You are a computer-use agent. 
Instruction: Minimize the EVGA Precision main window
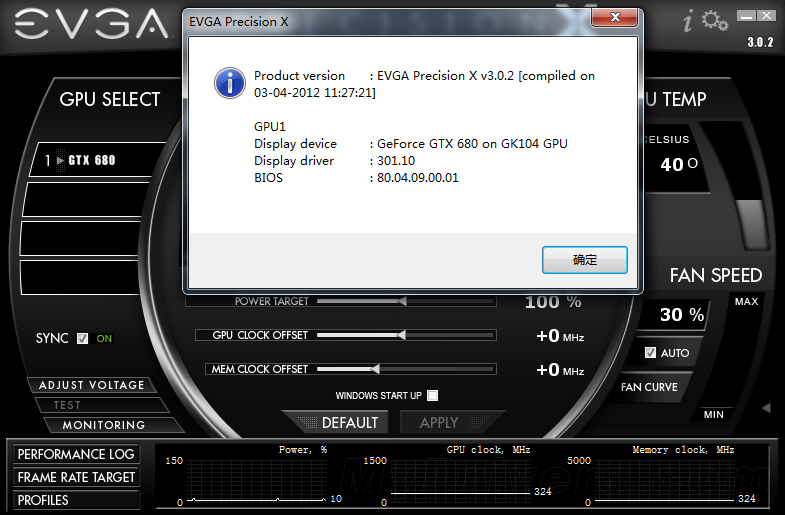pyautogui.click(x=745, y=17)
